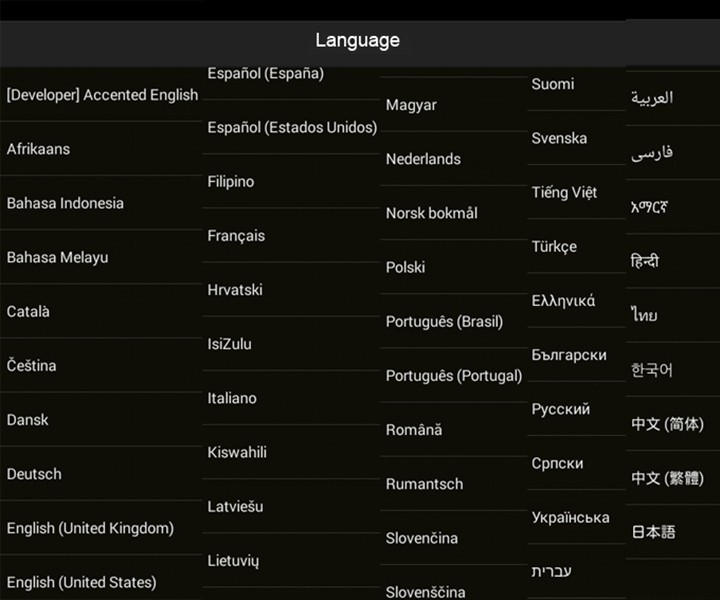
Task: Select Русский language entry
Action: 560,409
